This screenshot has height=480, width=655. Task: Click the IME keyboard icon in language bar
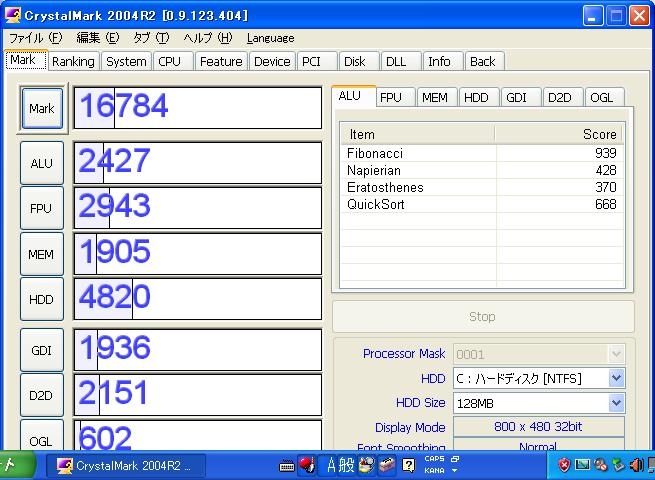coord(287,465)
